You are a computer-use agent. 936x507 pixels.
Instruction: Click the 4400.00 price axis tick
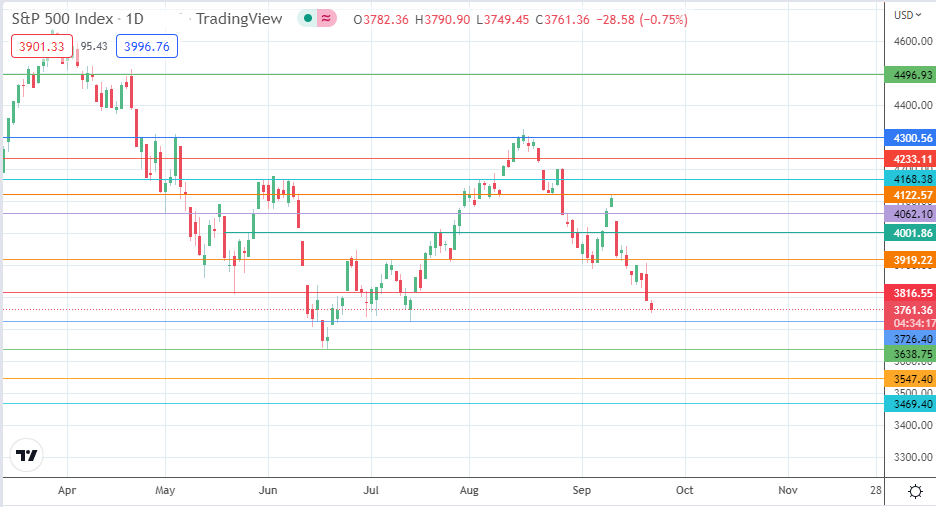pyautogui.click(x=913, y=105)
